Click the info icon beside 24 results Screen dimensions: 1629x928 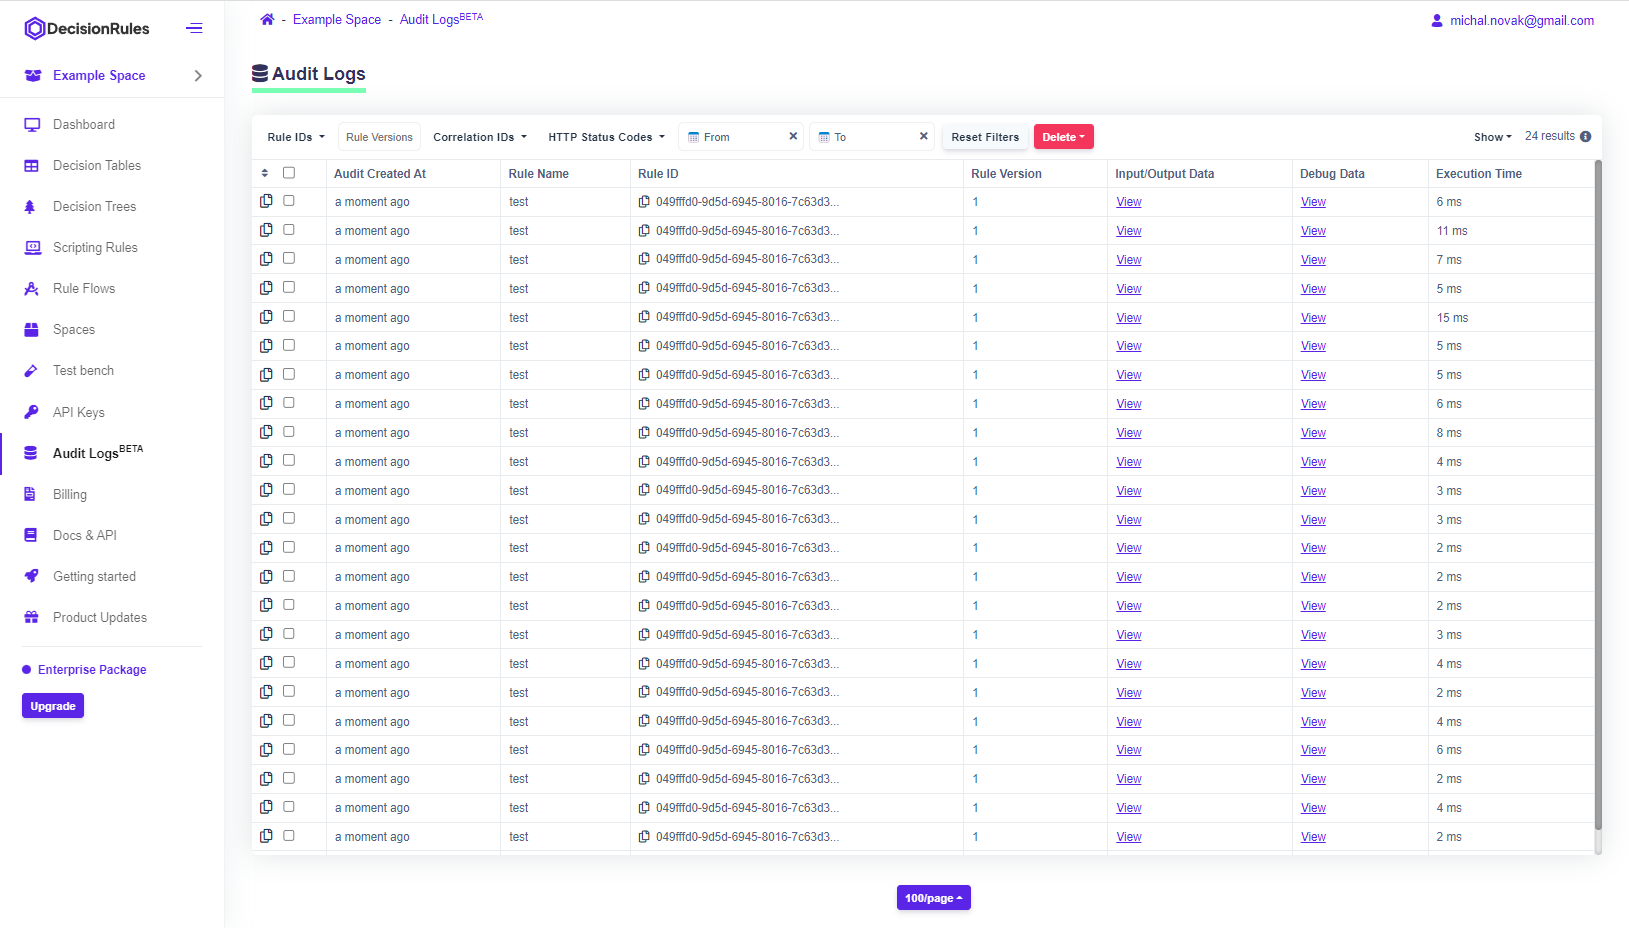coord(1585,137)
